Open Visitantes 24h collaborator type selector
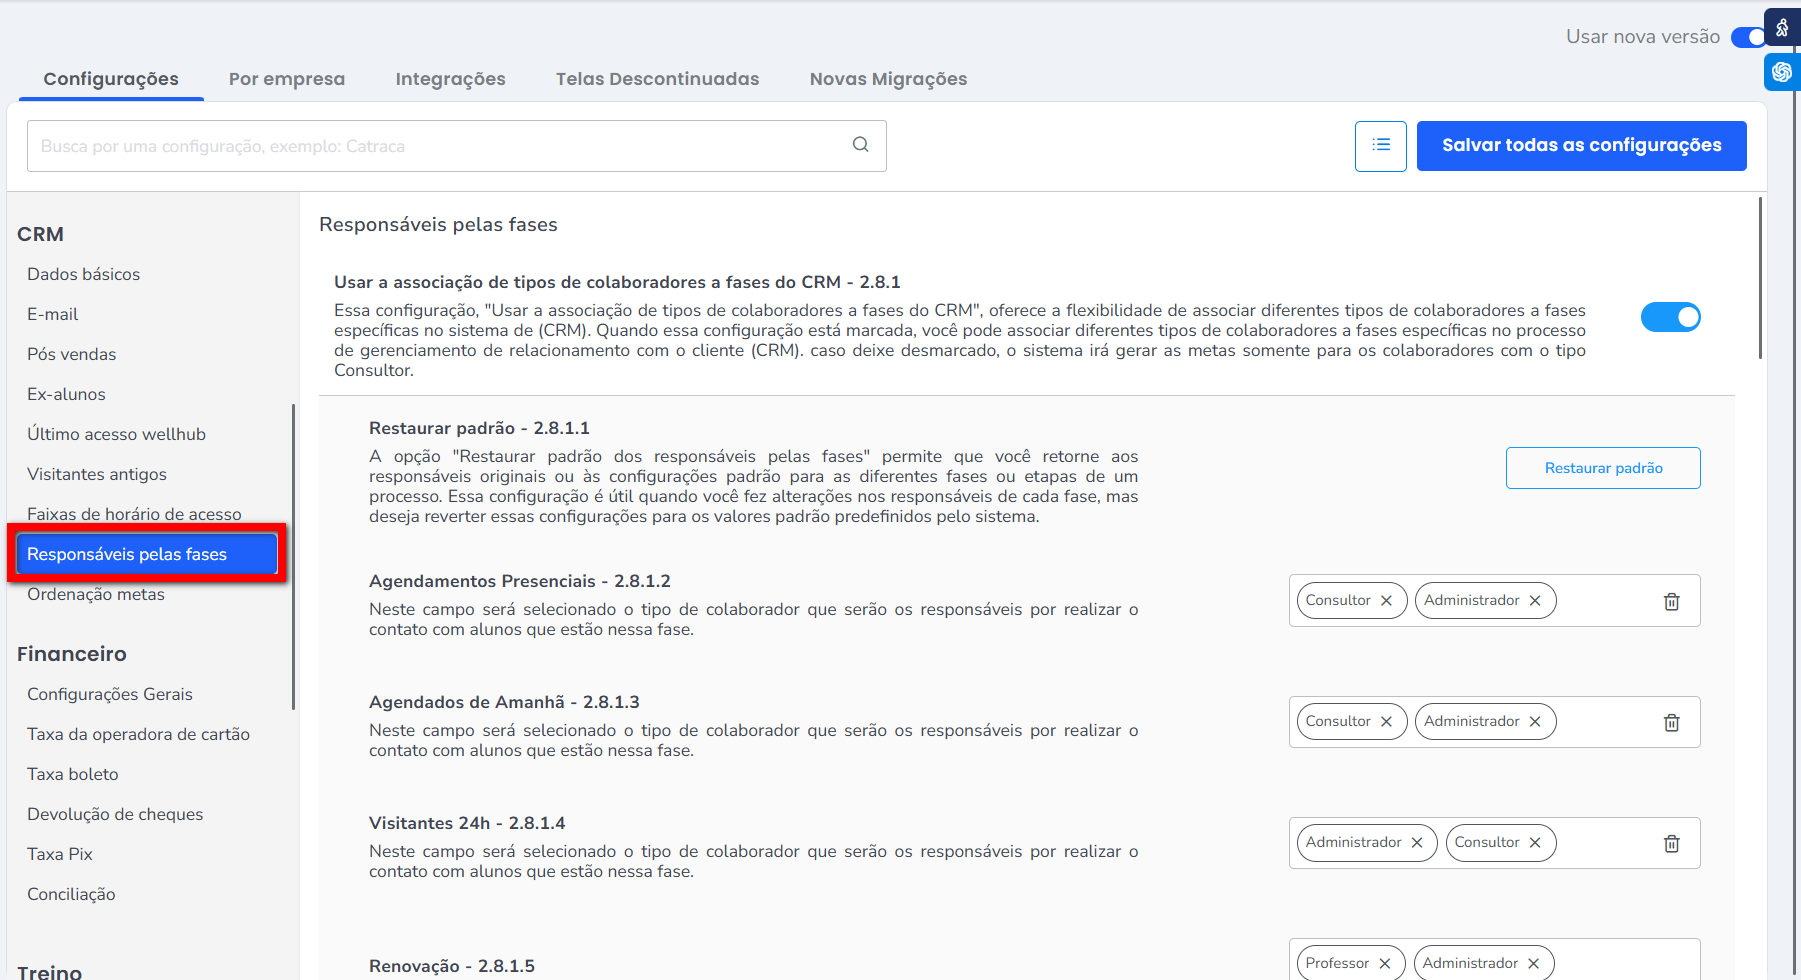 click(x=1600, y=843)
